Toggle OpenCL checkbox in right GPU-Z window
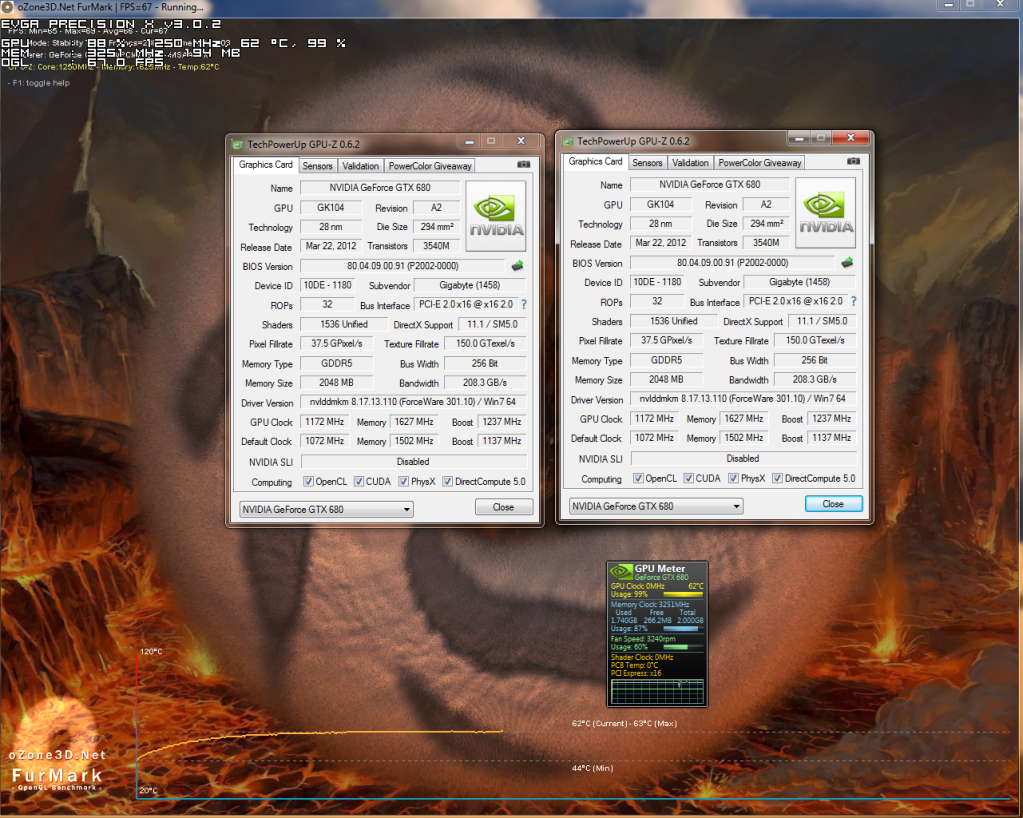Screen dimensions: 1023x818 (x=638, y=478)
